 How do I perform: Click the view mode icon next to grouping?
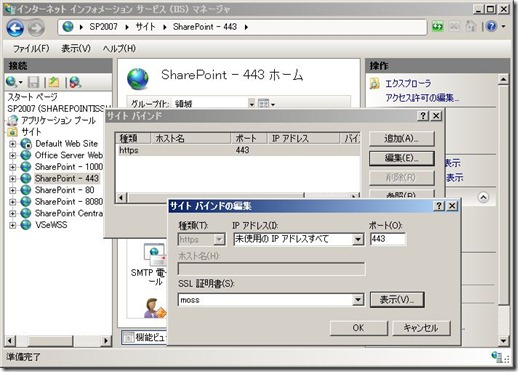click(263, 104)
